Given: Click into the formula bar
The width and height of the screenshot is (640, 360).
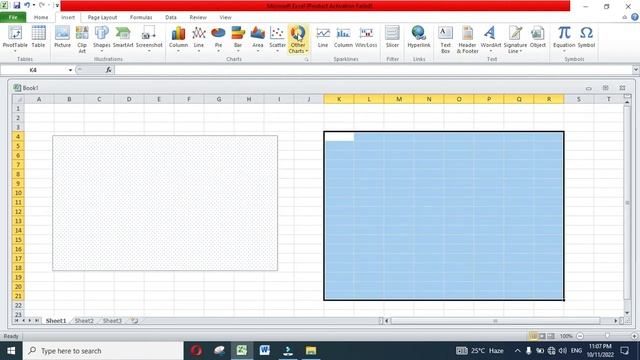Looking at the screenshot, I should pyautogui.click(x=373, y=70).
